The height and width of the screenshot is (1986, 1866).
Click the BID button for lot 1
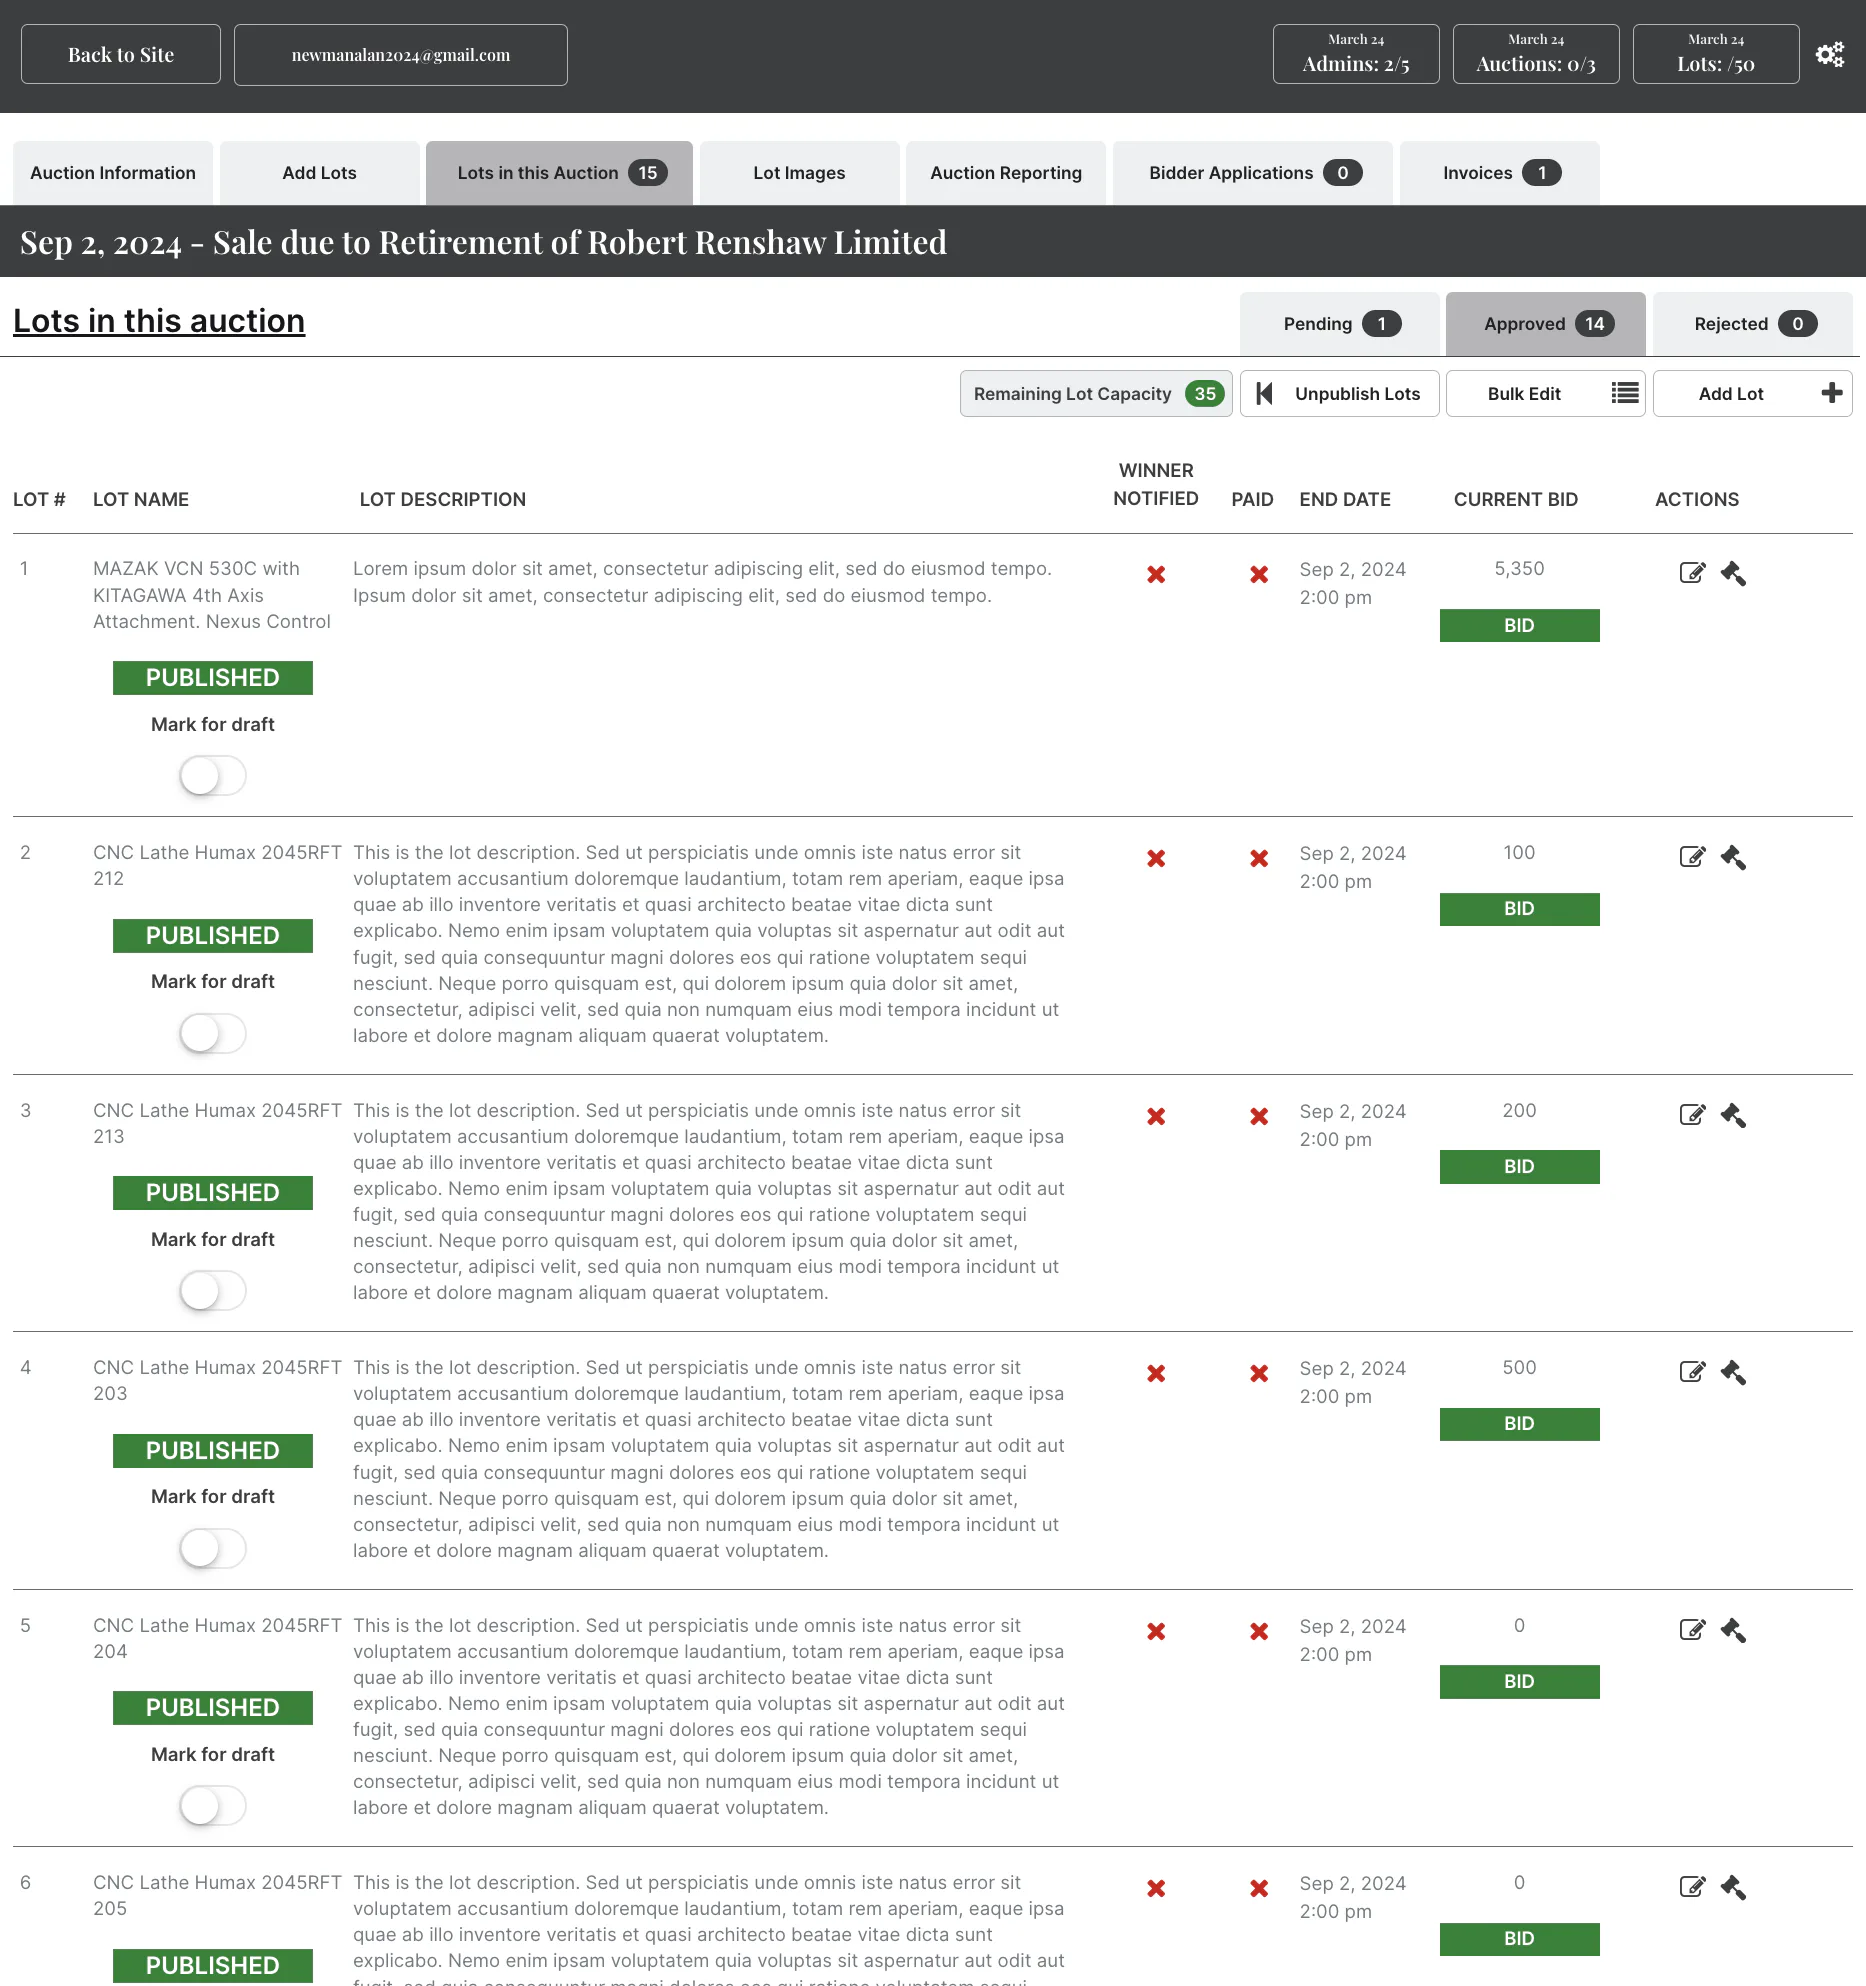pos(1519,626)
